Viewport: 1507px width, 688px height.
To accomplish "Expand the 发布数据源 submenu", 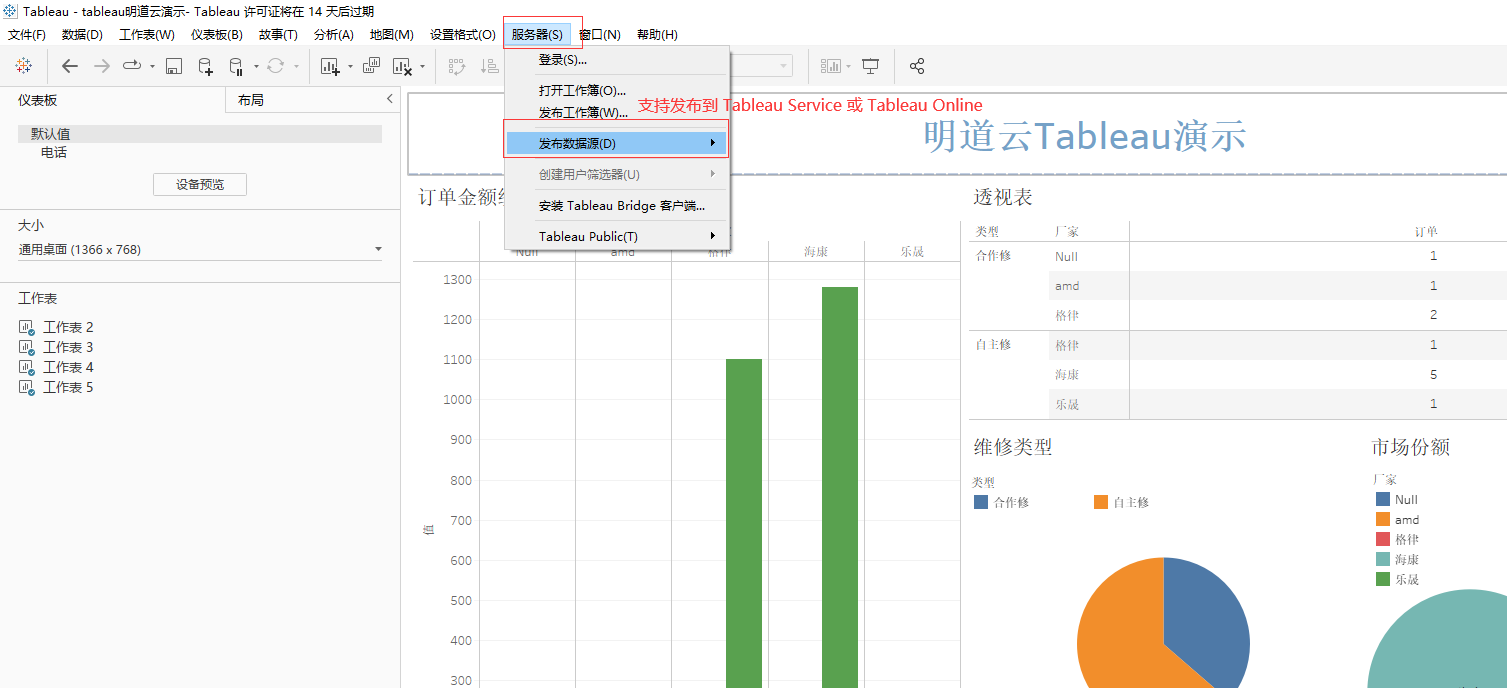I will (x=616, y=143).
